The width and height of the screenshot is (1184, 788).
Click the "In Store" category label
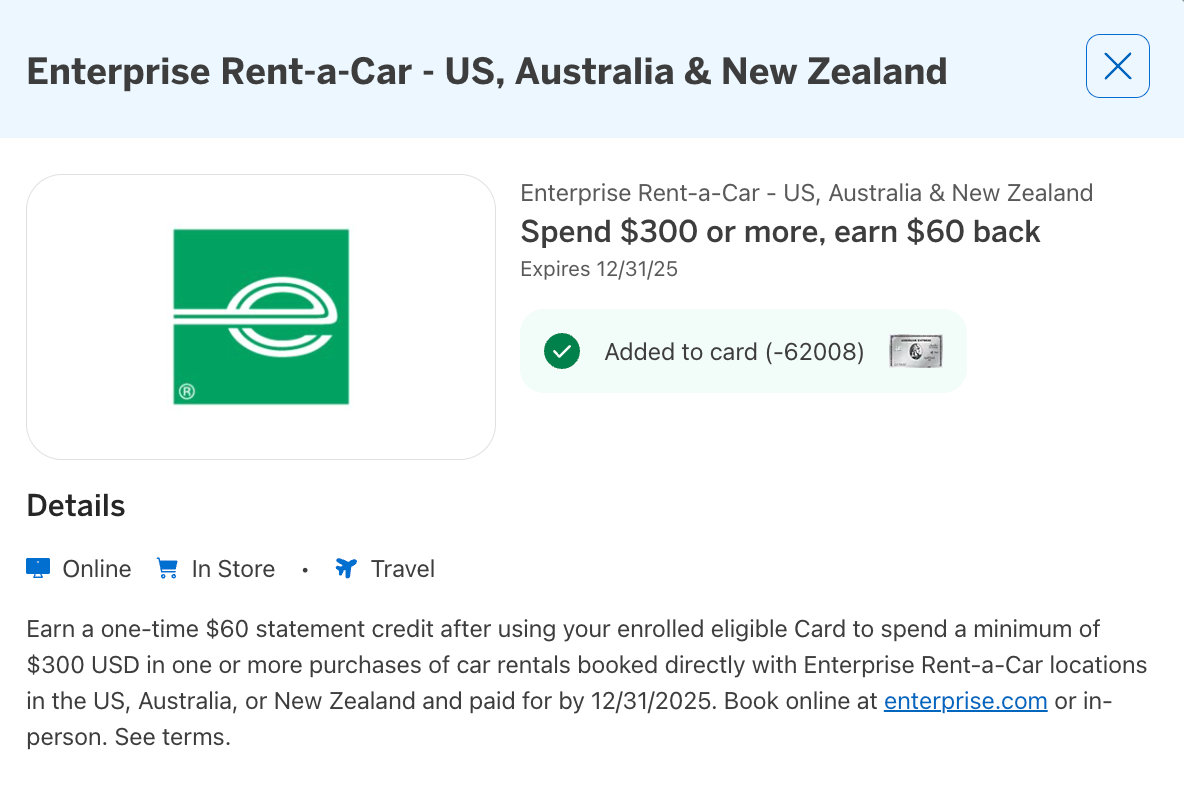(233, 569)
